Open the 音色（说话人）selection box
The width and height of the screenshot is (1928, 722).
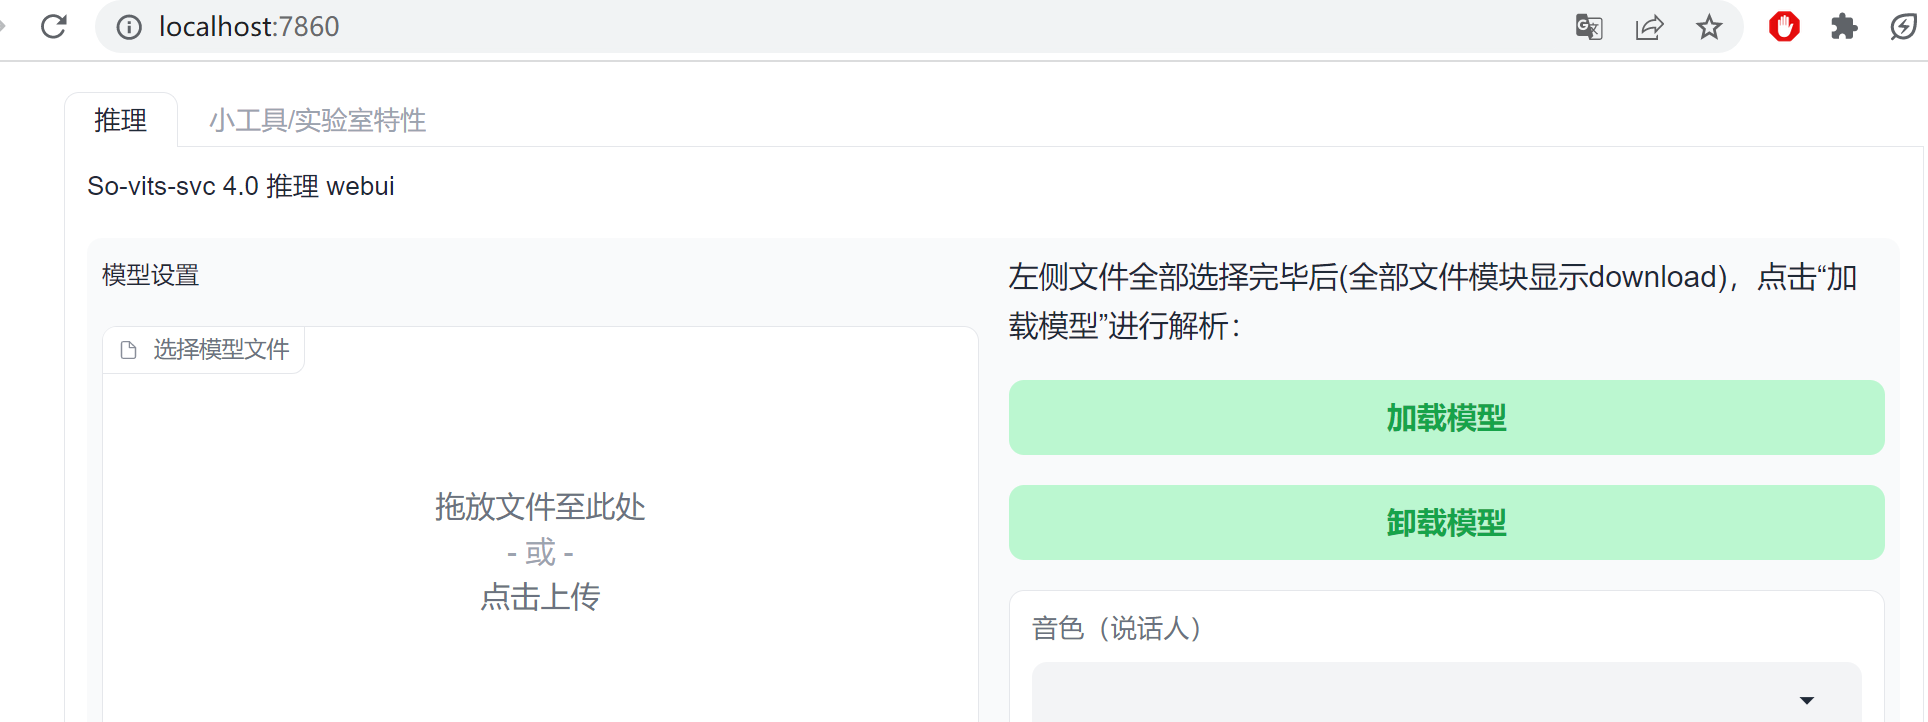[x=1446, y=692]
